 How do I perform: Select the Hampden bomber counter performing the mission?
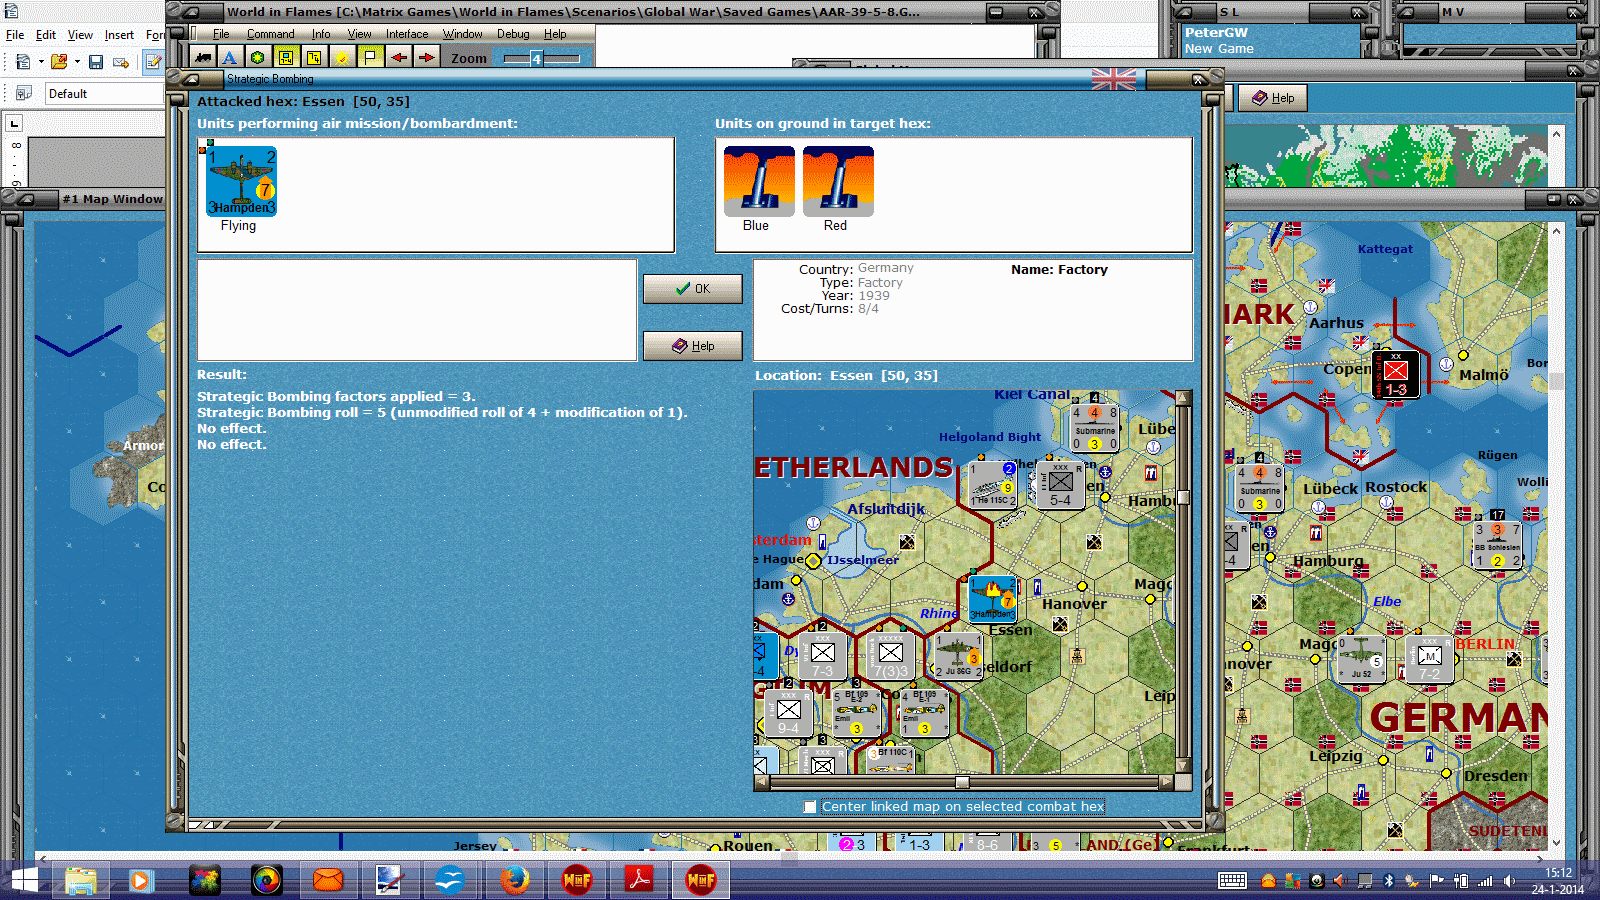(x=240, y=182)
